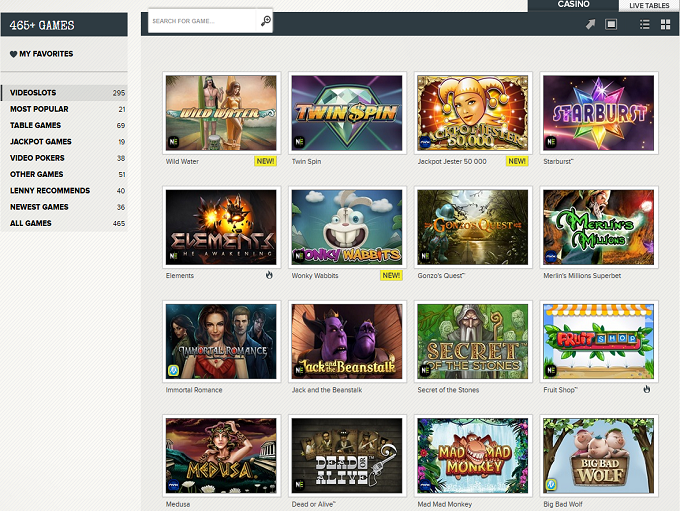Viewport: 680px width, 511px height.
Task: Open the Jack and the Beanstalk thumbnail
Action: [x=347, y=341]
